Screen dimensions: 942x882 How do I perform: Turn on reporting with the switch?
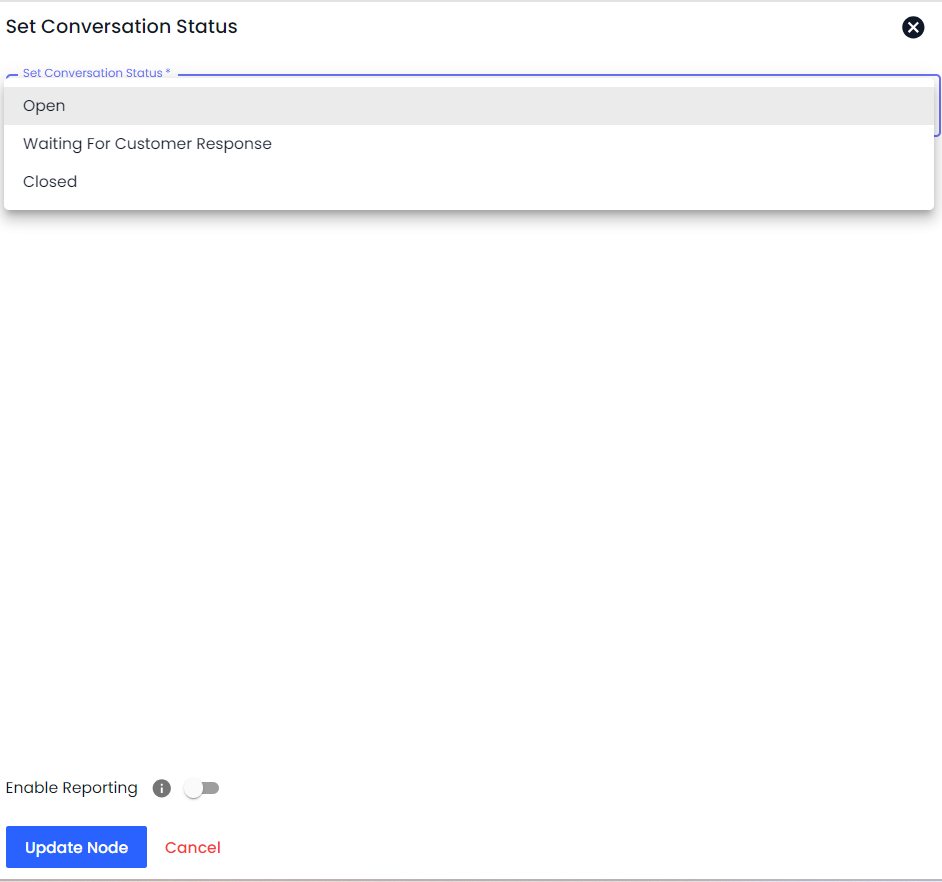[202, 788]
